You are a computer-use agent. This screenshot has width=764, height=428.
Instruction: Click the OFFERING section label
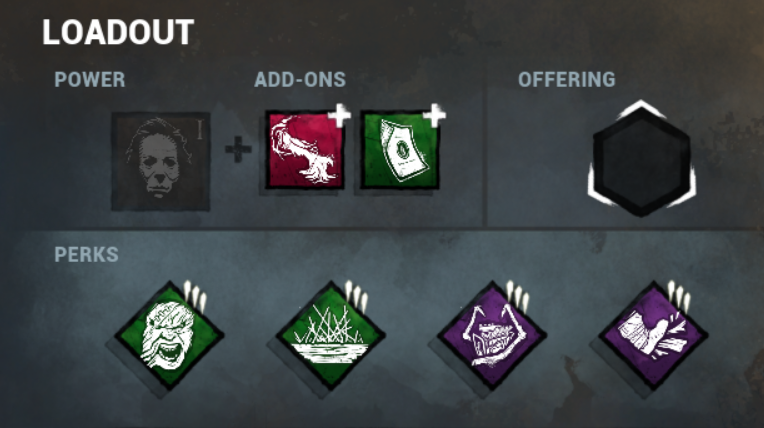coord(567,79)
